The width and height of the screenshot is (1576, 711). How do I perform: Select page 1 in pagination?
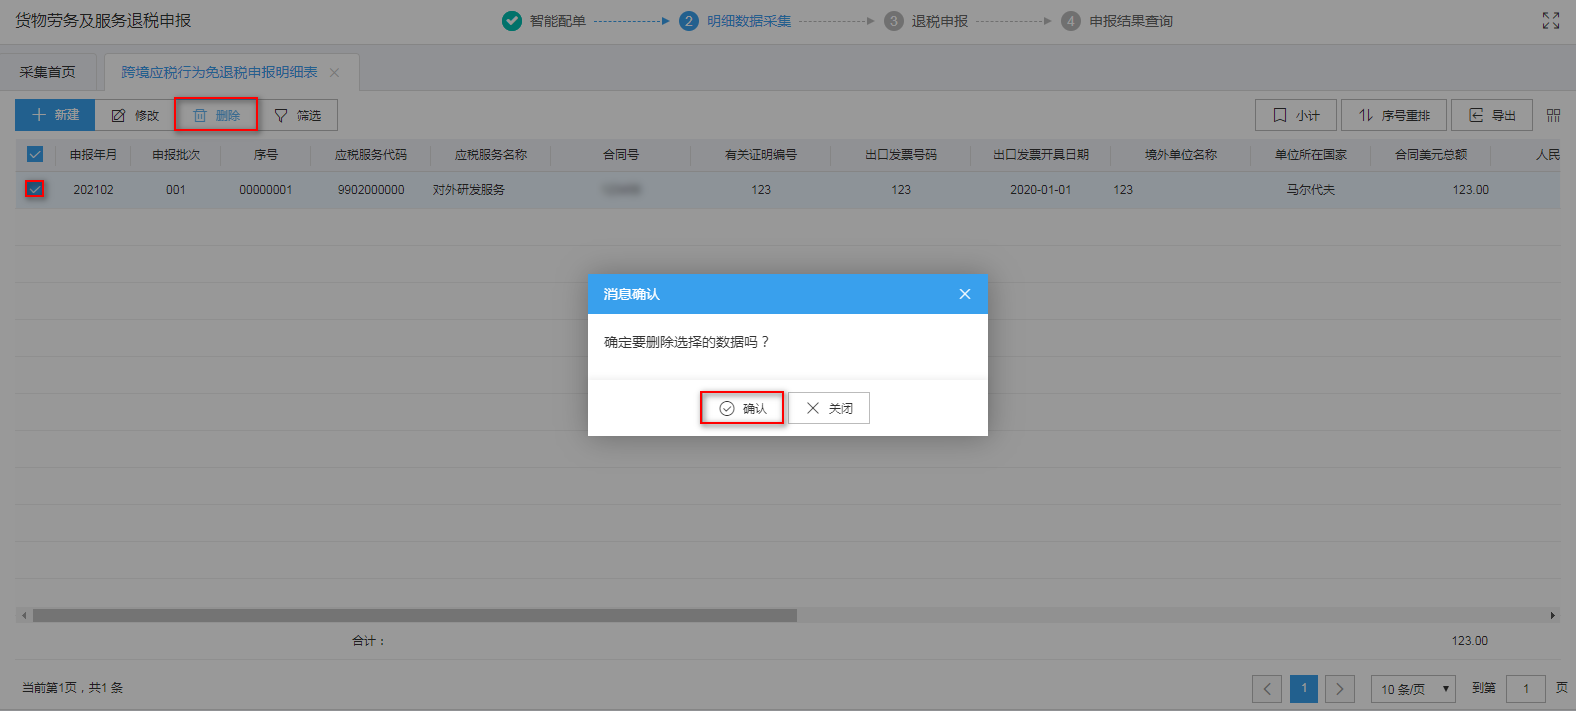click(x=1304, y=688)
